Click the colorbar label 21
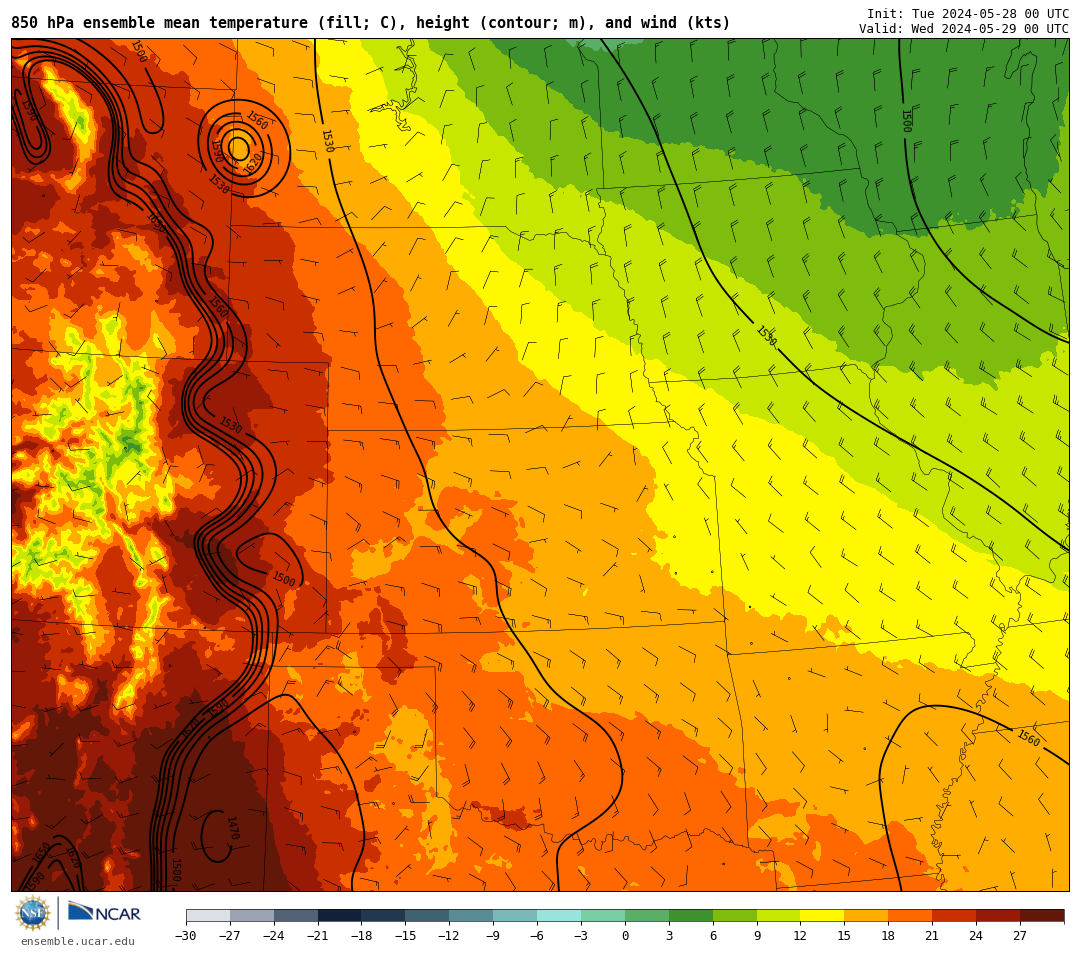Screen dimensions: 1080x954 932,935
